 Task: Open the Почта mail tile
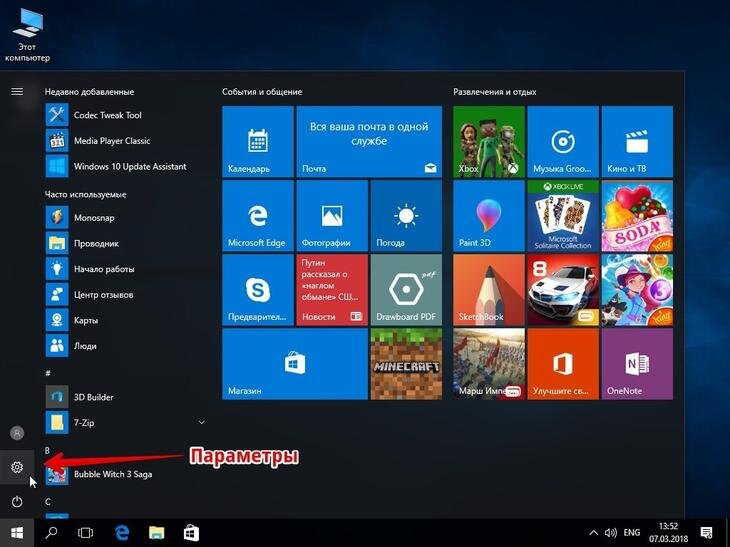[369, 142]
